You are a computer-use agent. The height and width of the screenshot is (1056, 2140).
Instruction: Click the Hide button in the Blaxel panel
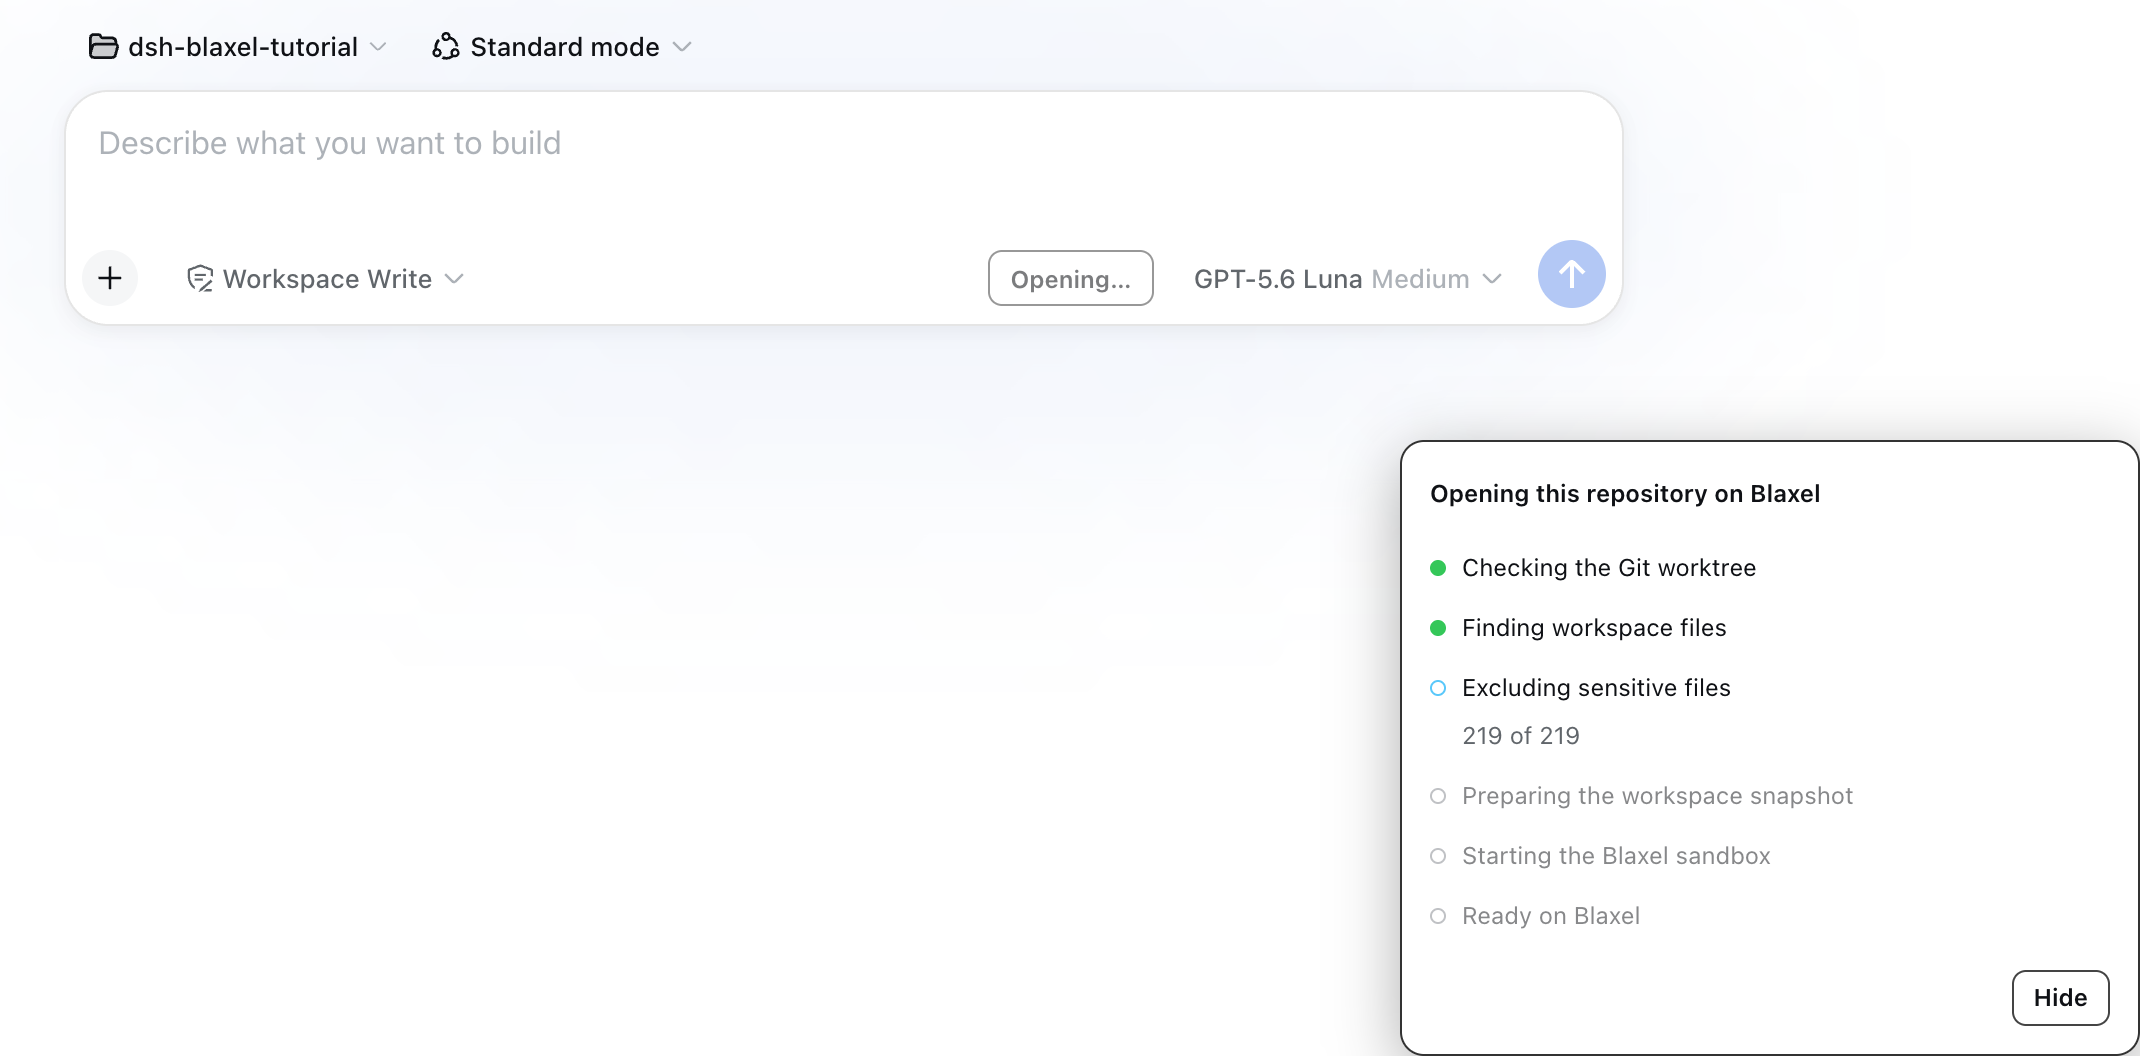pyautogui.click(x=2060, y=998)
